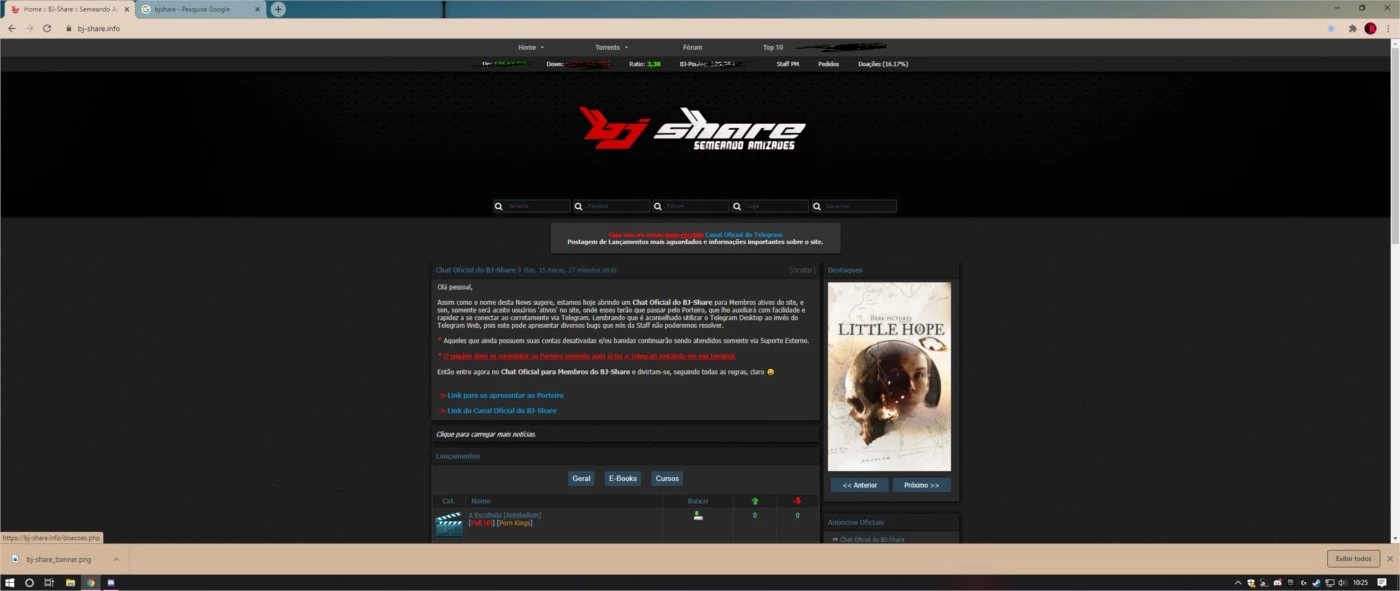Click to load more news (Clique para carregar)
The image size is (1400, 591).
[x=486, y=434]
